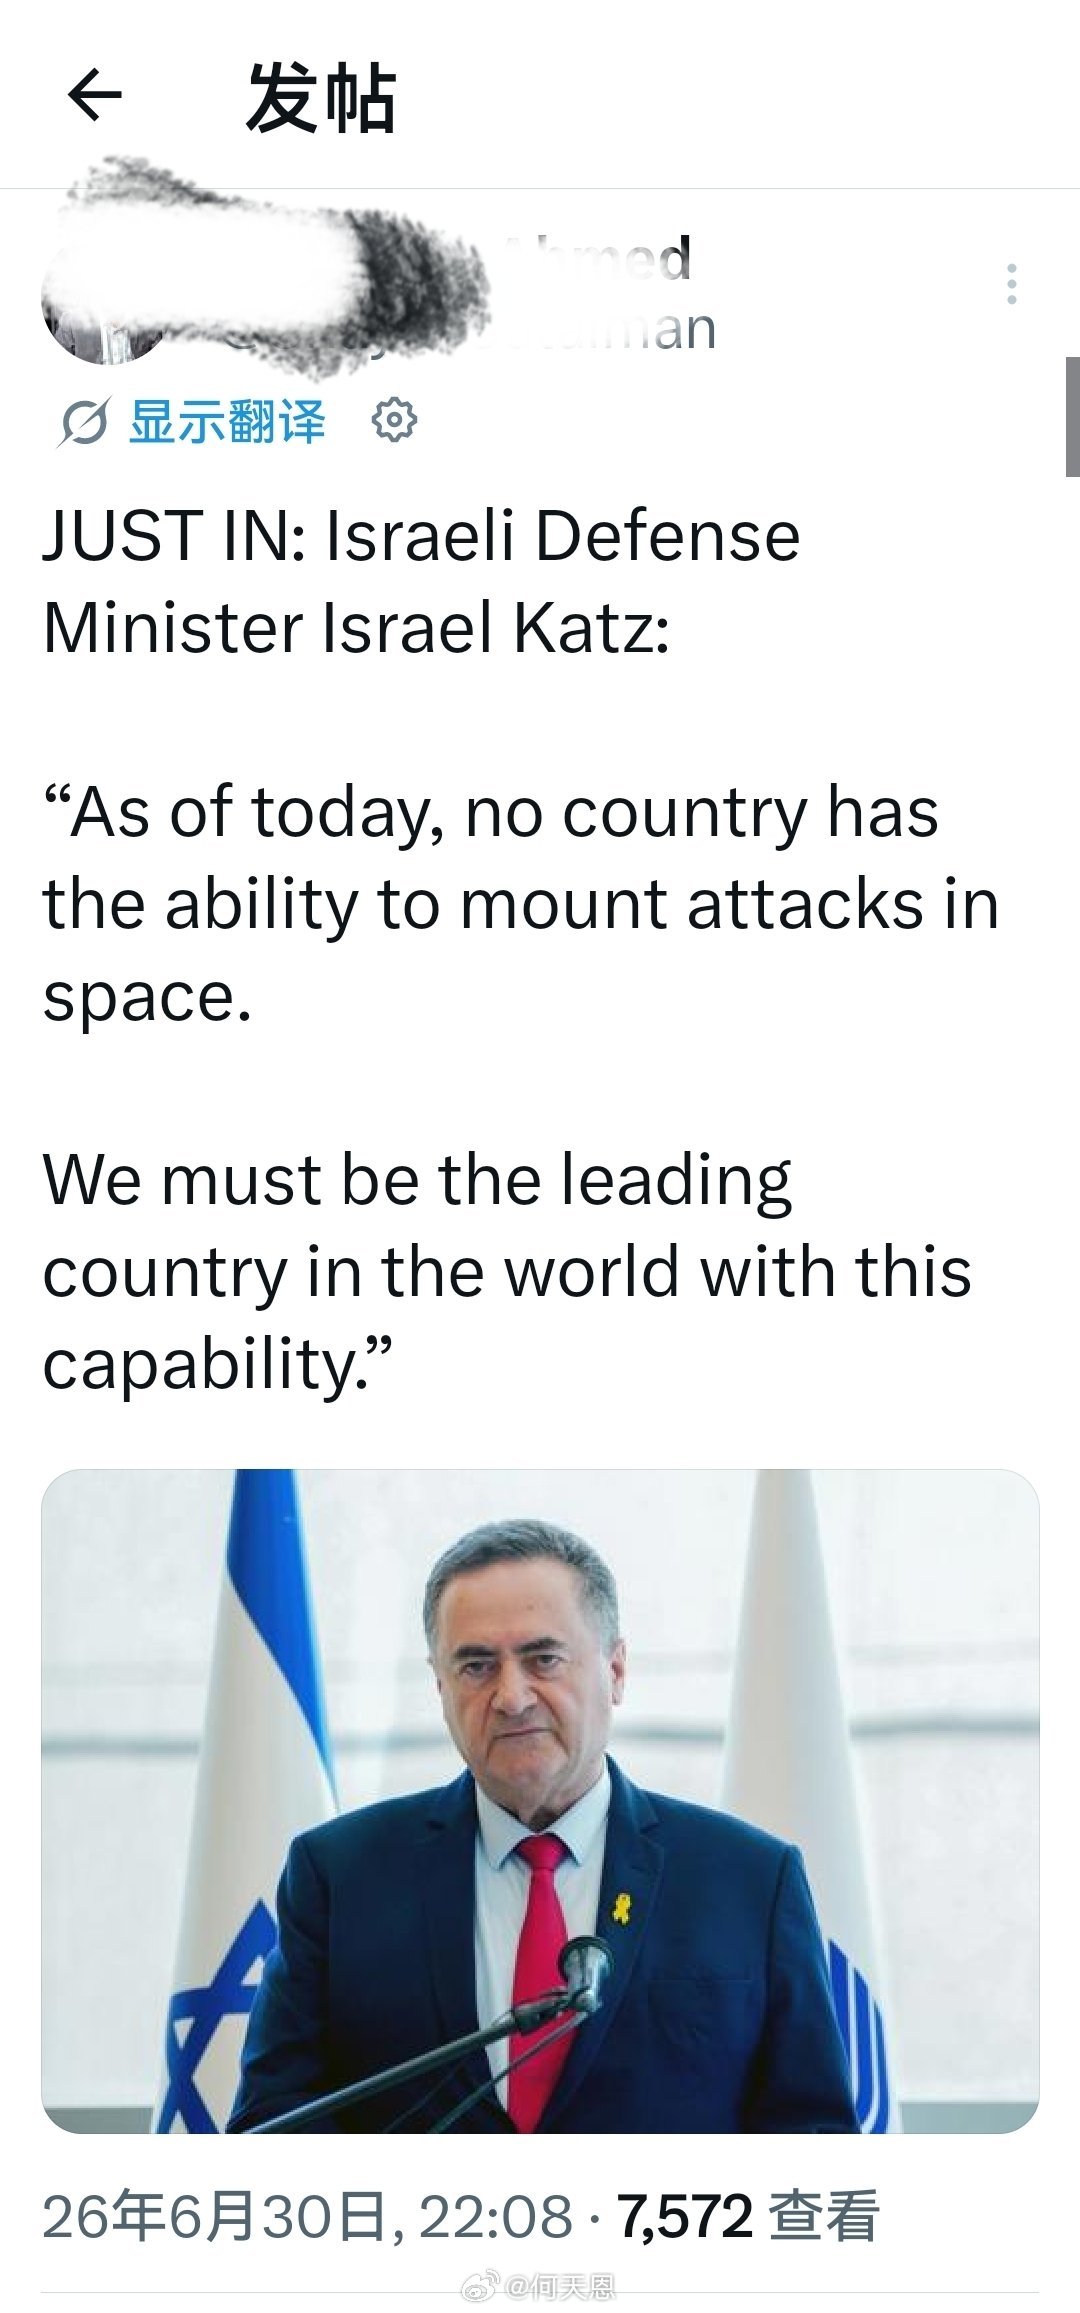This screenshot has width=1080, height=2313.
Task: Tap the 发帖 header title
Action: [x=322, y=98]
